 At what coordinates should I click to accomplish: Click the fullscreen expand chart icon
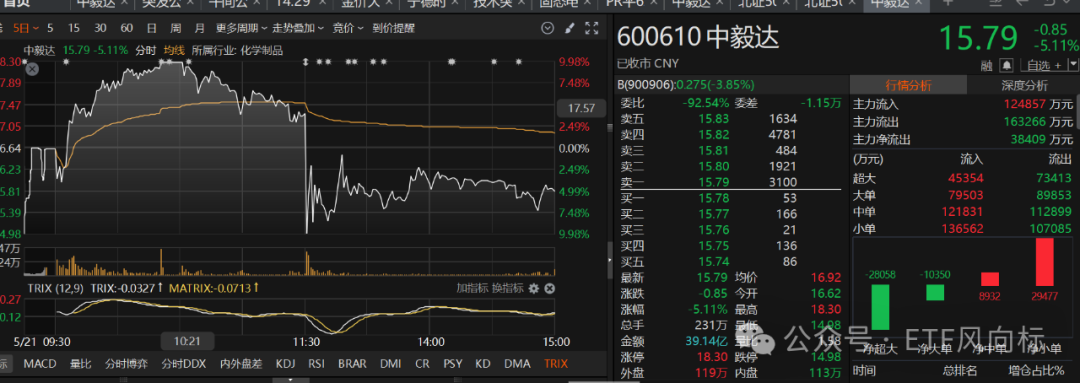591,28
